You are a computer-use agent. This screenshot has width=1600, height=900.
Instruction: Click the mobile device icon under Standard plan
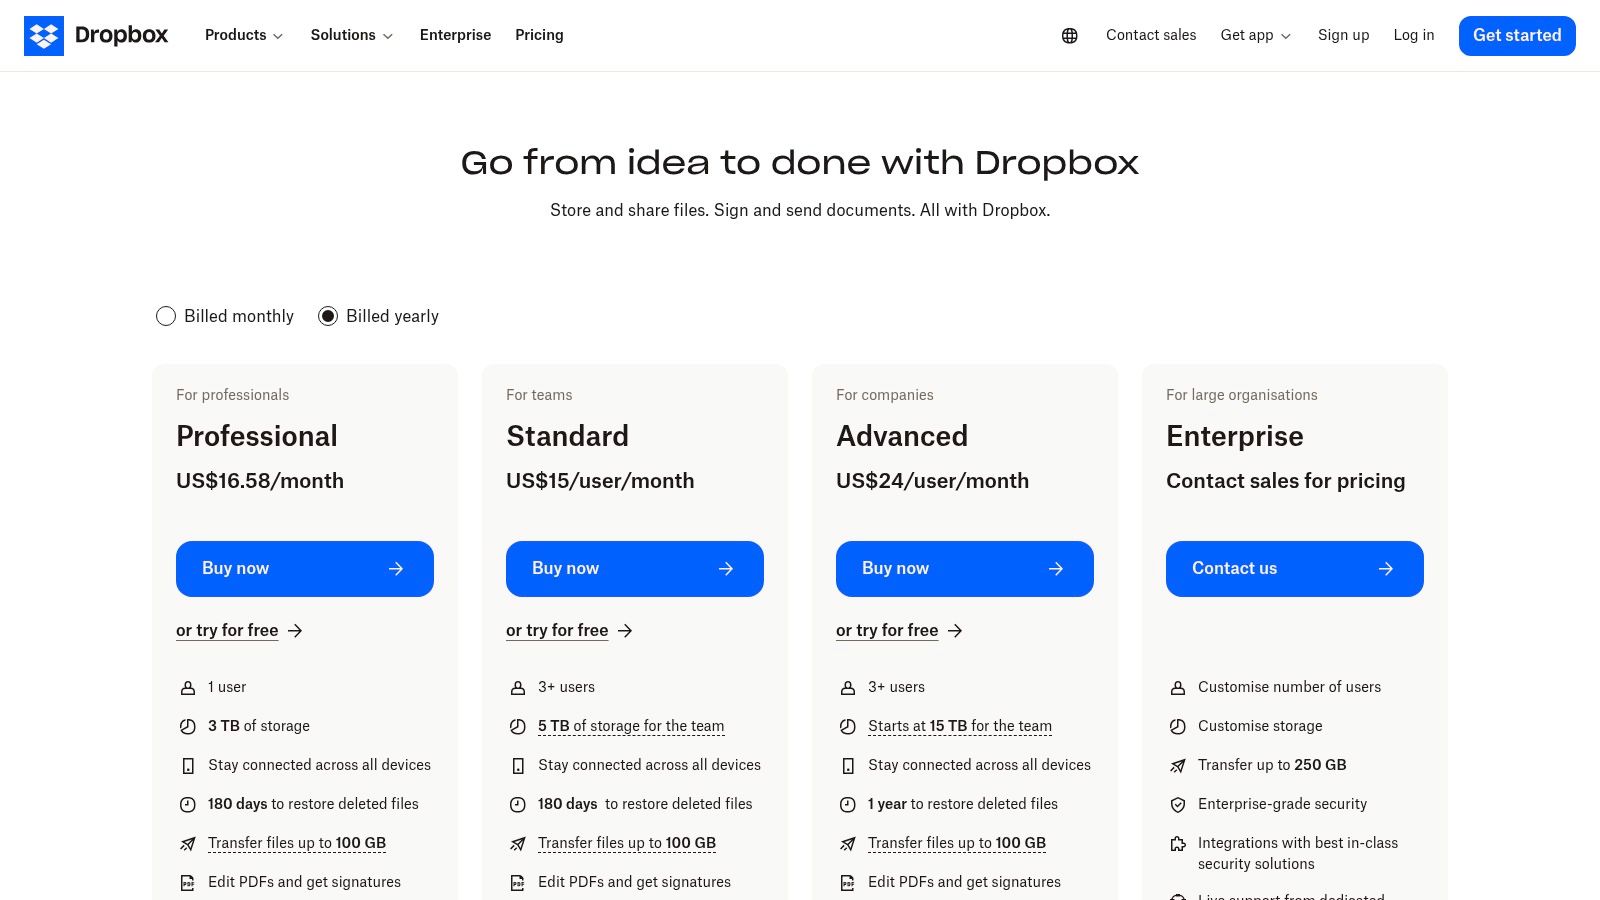tap(518, 765)
